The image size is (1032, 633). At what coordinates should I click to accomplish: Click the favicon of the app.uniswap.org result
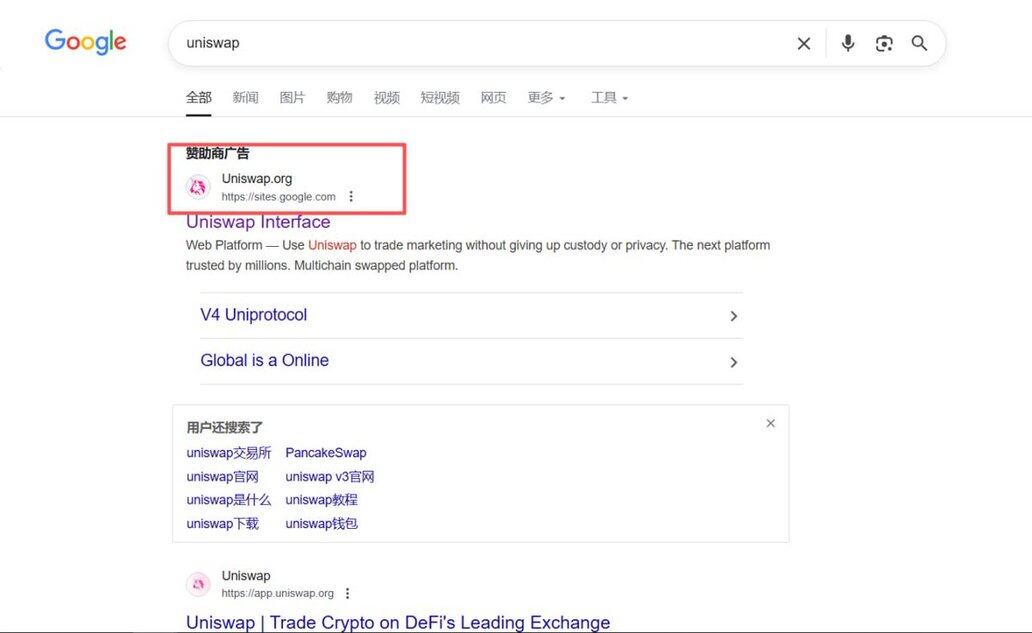pos(198,584)
